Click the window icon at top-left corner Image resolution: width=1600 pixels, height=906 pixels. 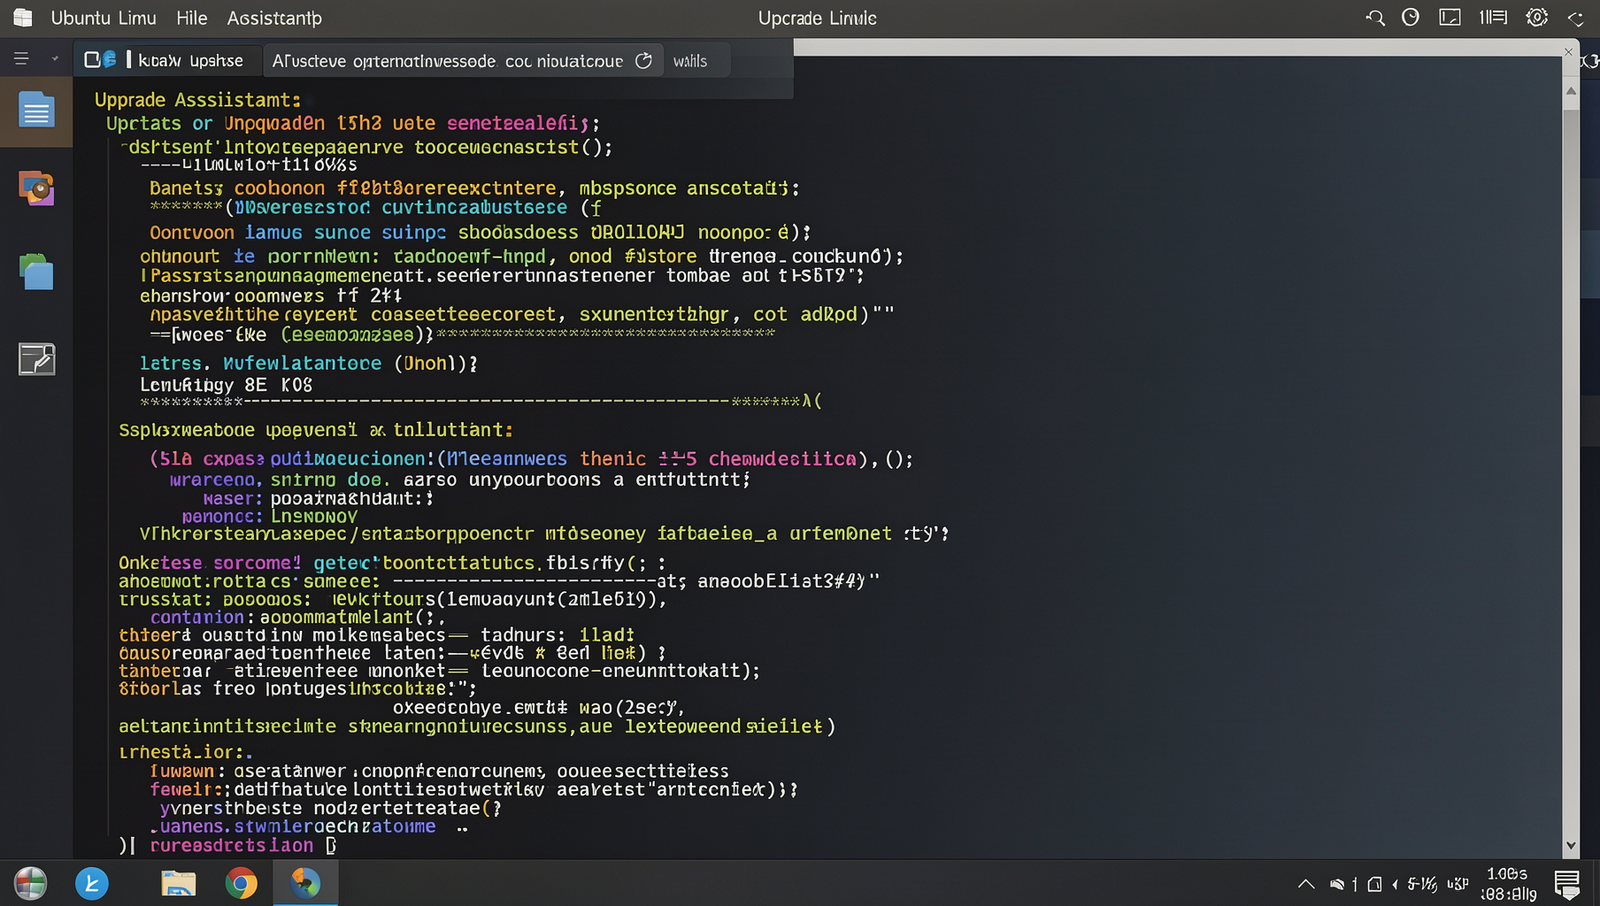[x=22, y=18]
